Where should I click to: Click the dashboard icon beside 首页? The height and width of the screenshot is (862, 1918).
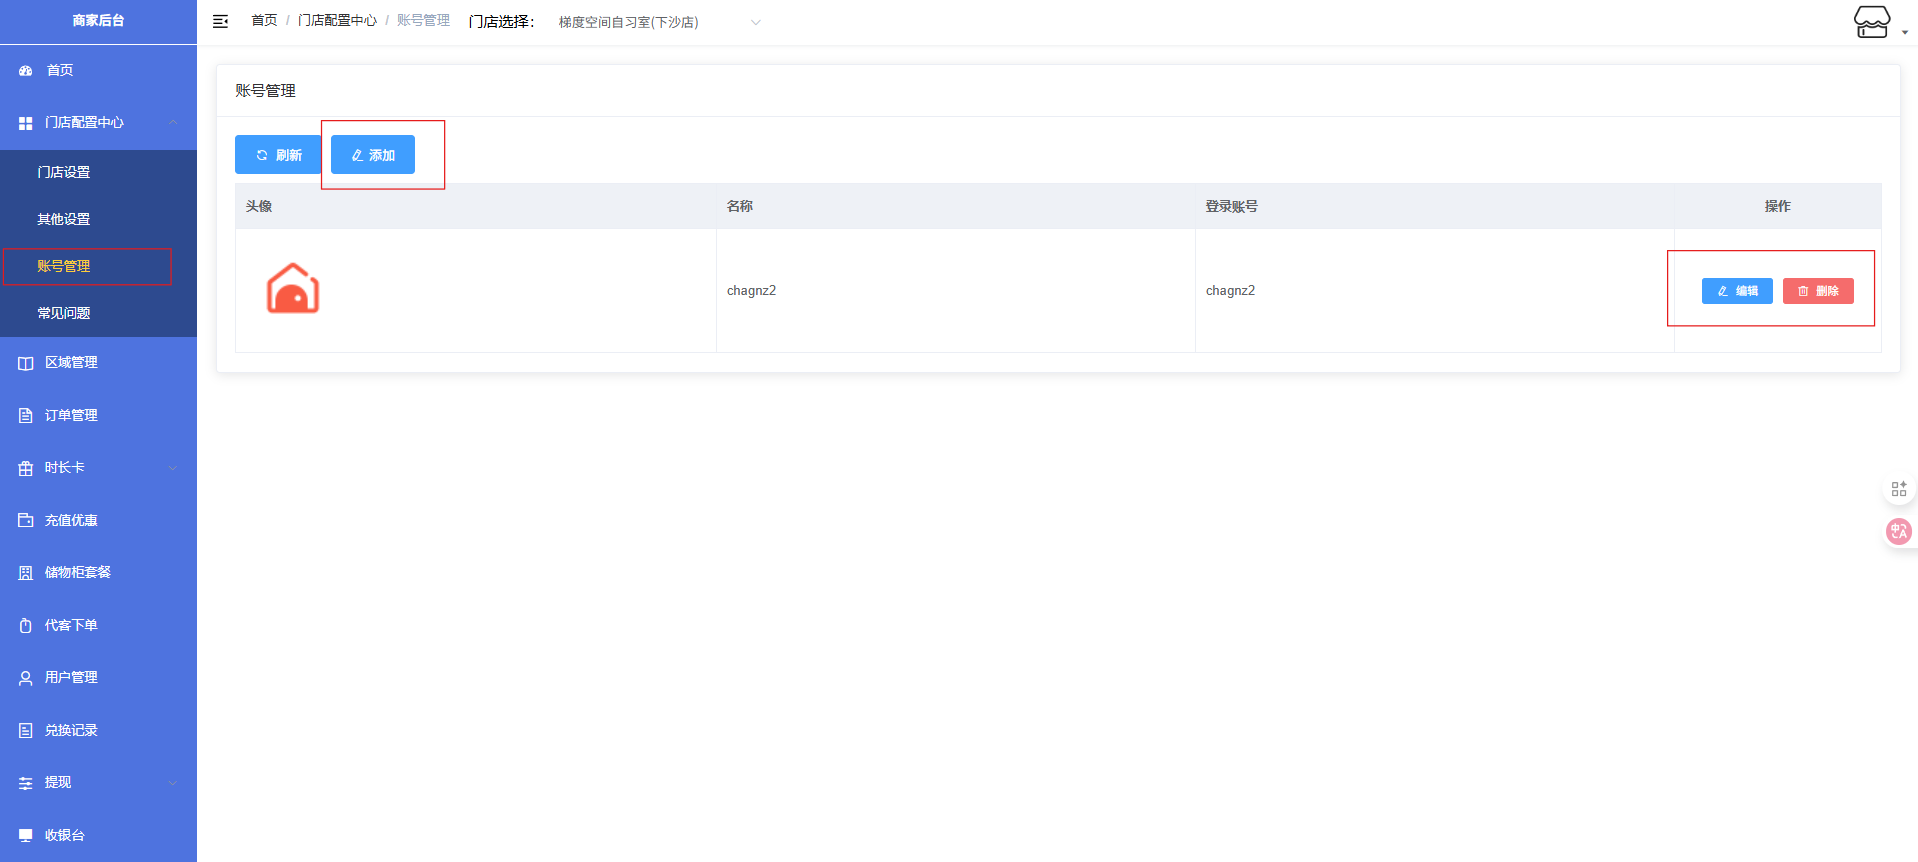tap(26, 71)
